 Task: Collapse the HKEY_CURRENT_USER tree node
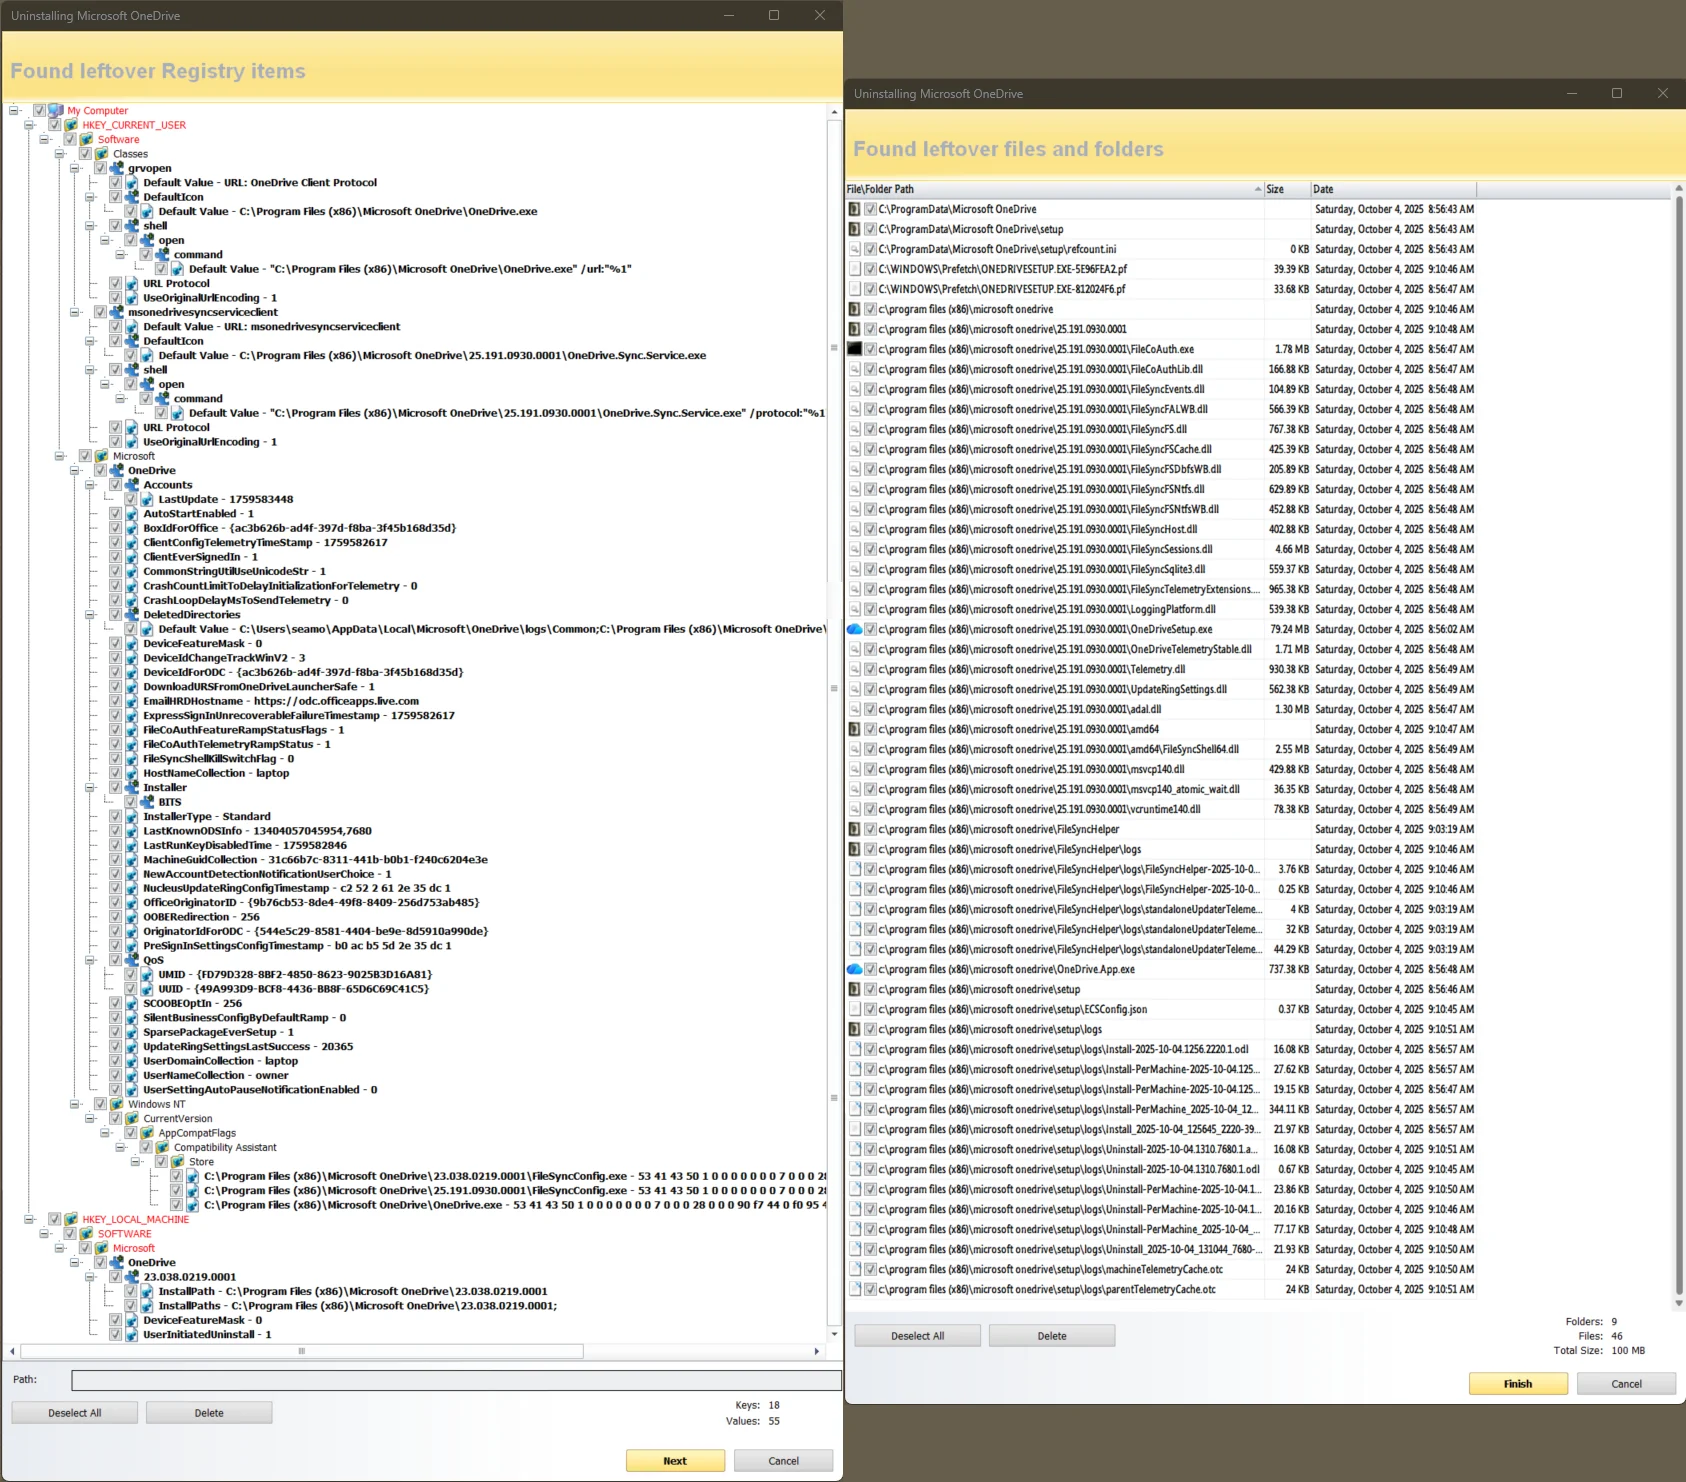29,125
